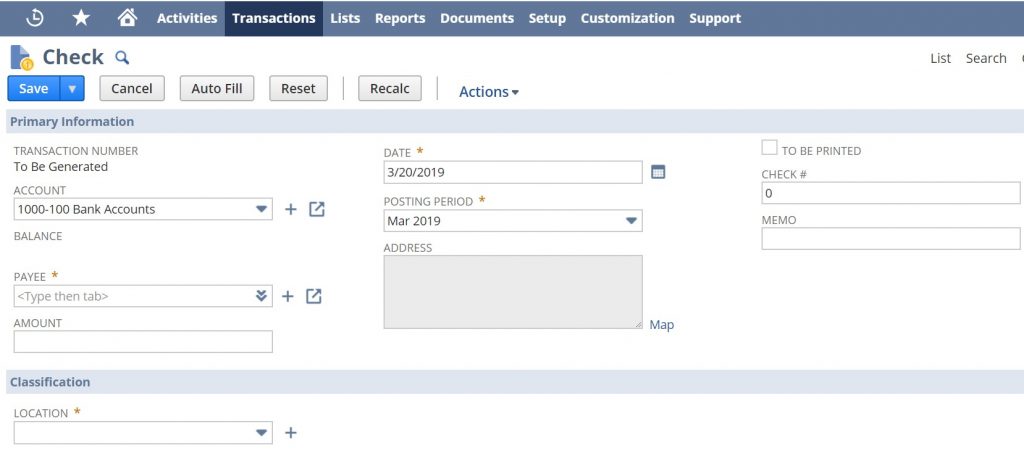Click into the Amount input field
Image resolution: width=1024 pixels, height=458 pixels.
coord(143,342)
